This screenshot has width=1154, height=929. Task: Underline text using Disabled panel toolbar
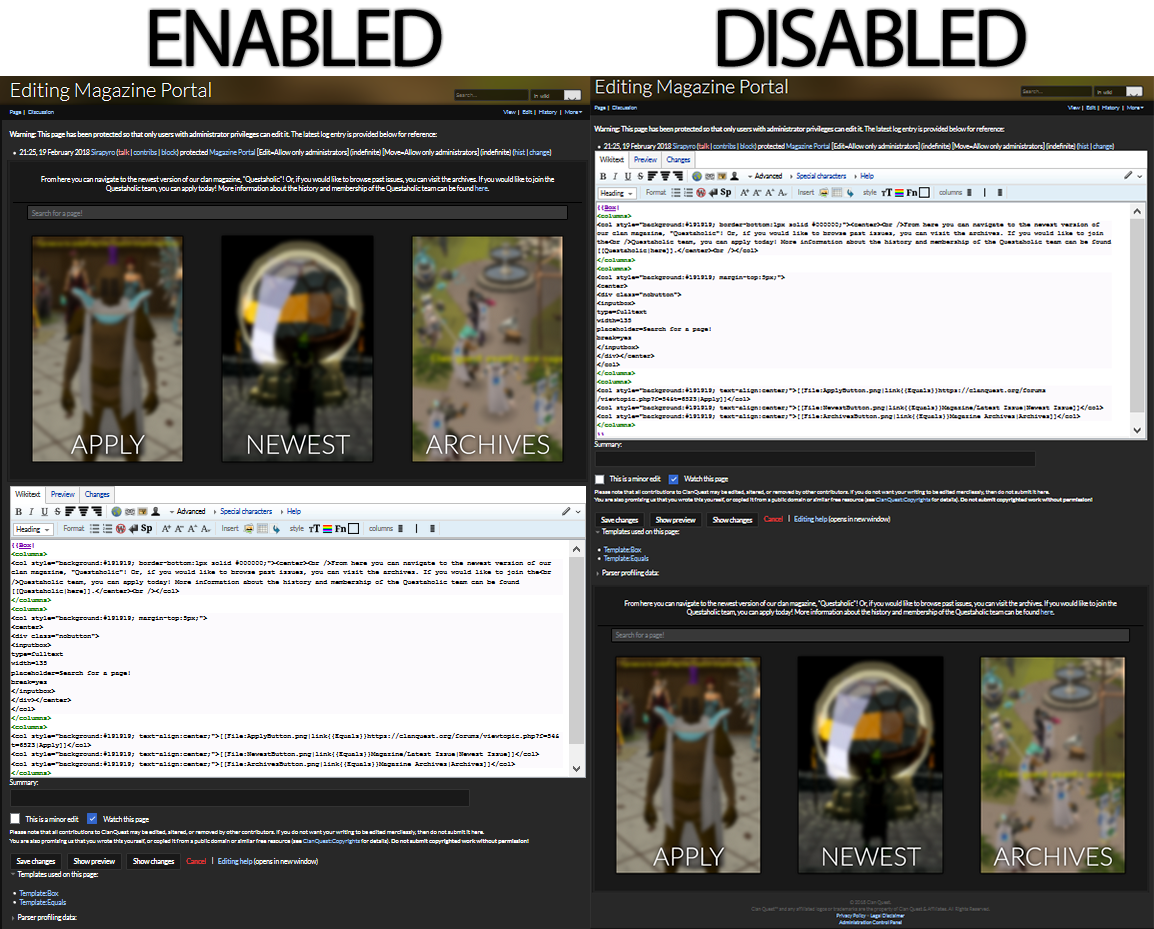tap(628, 176)
